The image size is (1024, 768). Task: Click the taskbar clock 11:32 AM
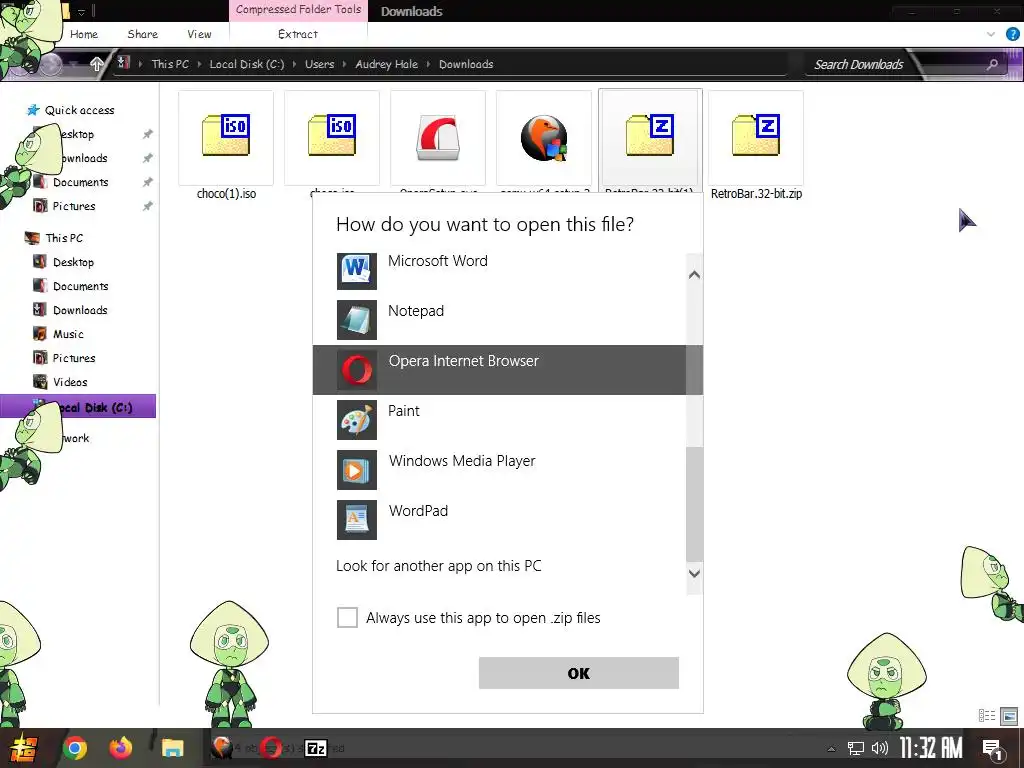[931, 748]
